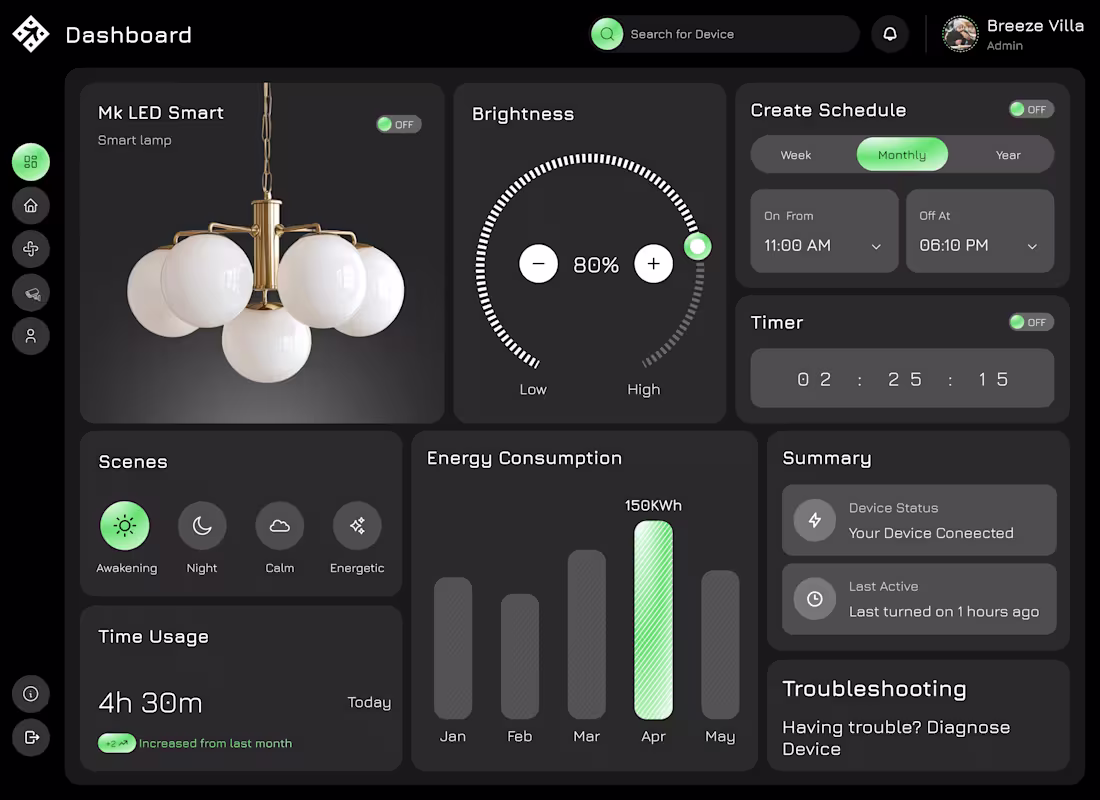This screenshot has height=800, width=1100.
Task: Open the dashboard grid sidebar icon
Action: [x=31, y=162]
